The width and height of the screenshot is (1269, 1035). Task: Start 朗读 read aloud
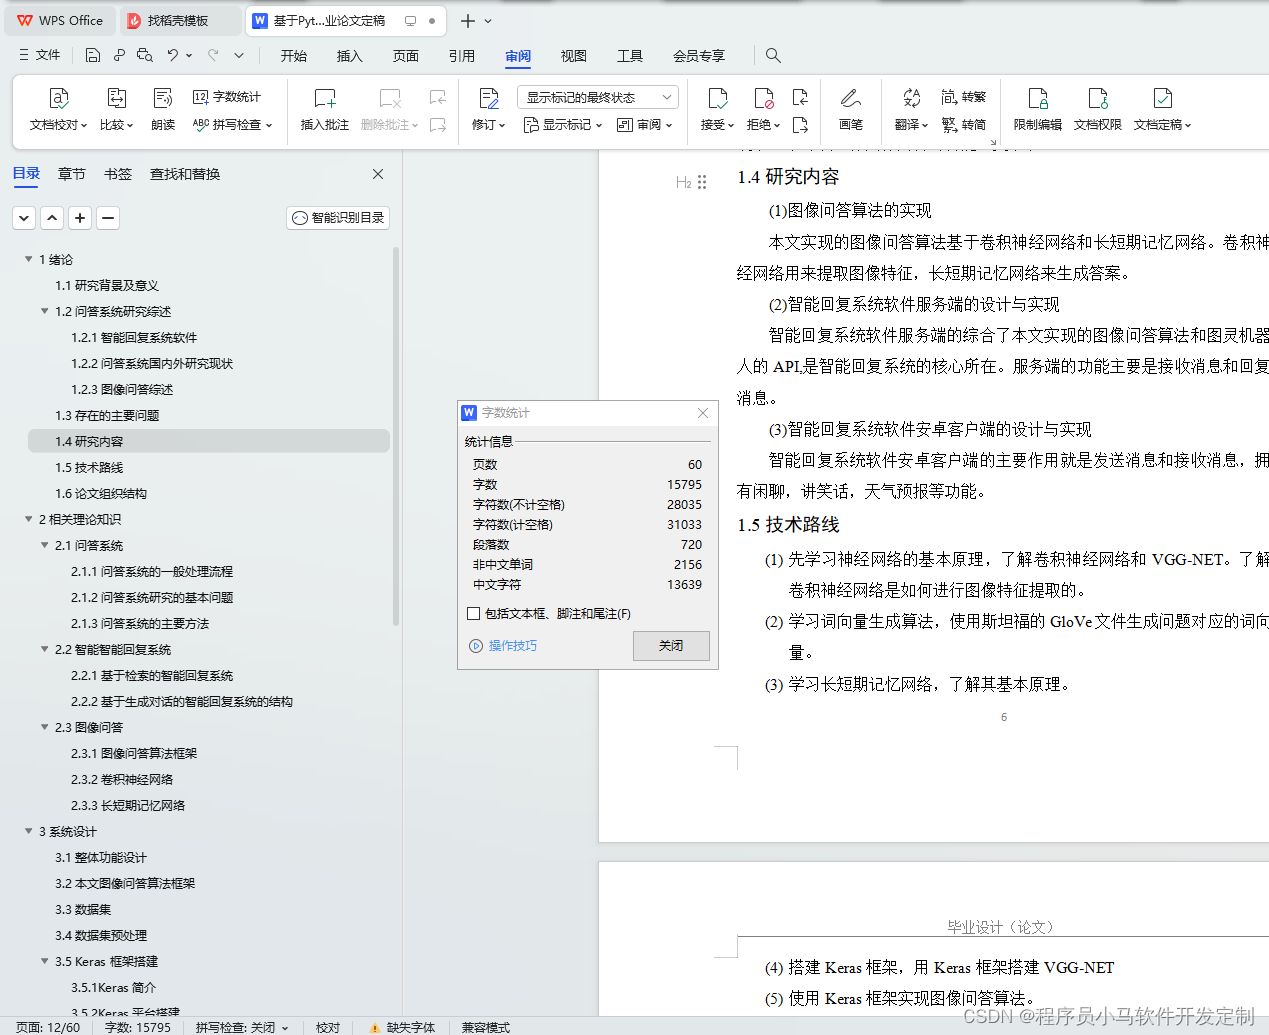pyautogui.click(x=162, y=106)
